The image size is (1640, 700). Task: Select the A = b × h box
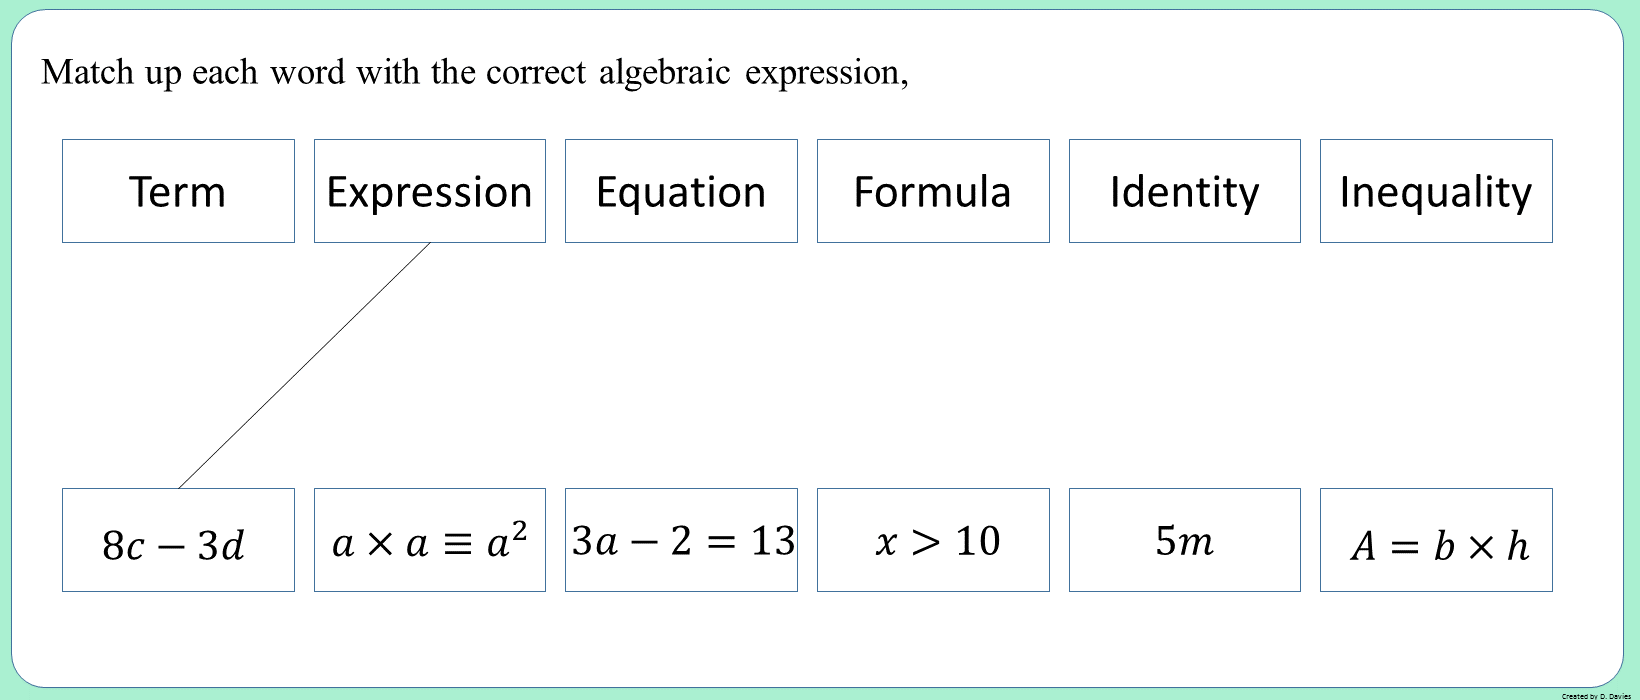[x=1436, y=540]
